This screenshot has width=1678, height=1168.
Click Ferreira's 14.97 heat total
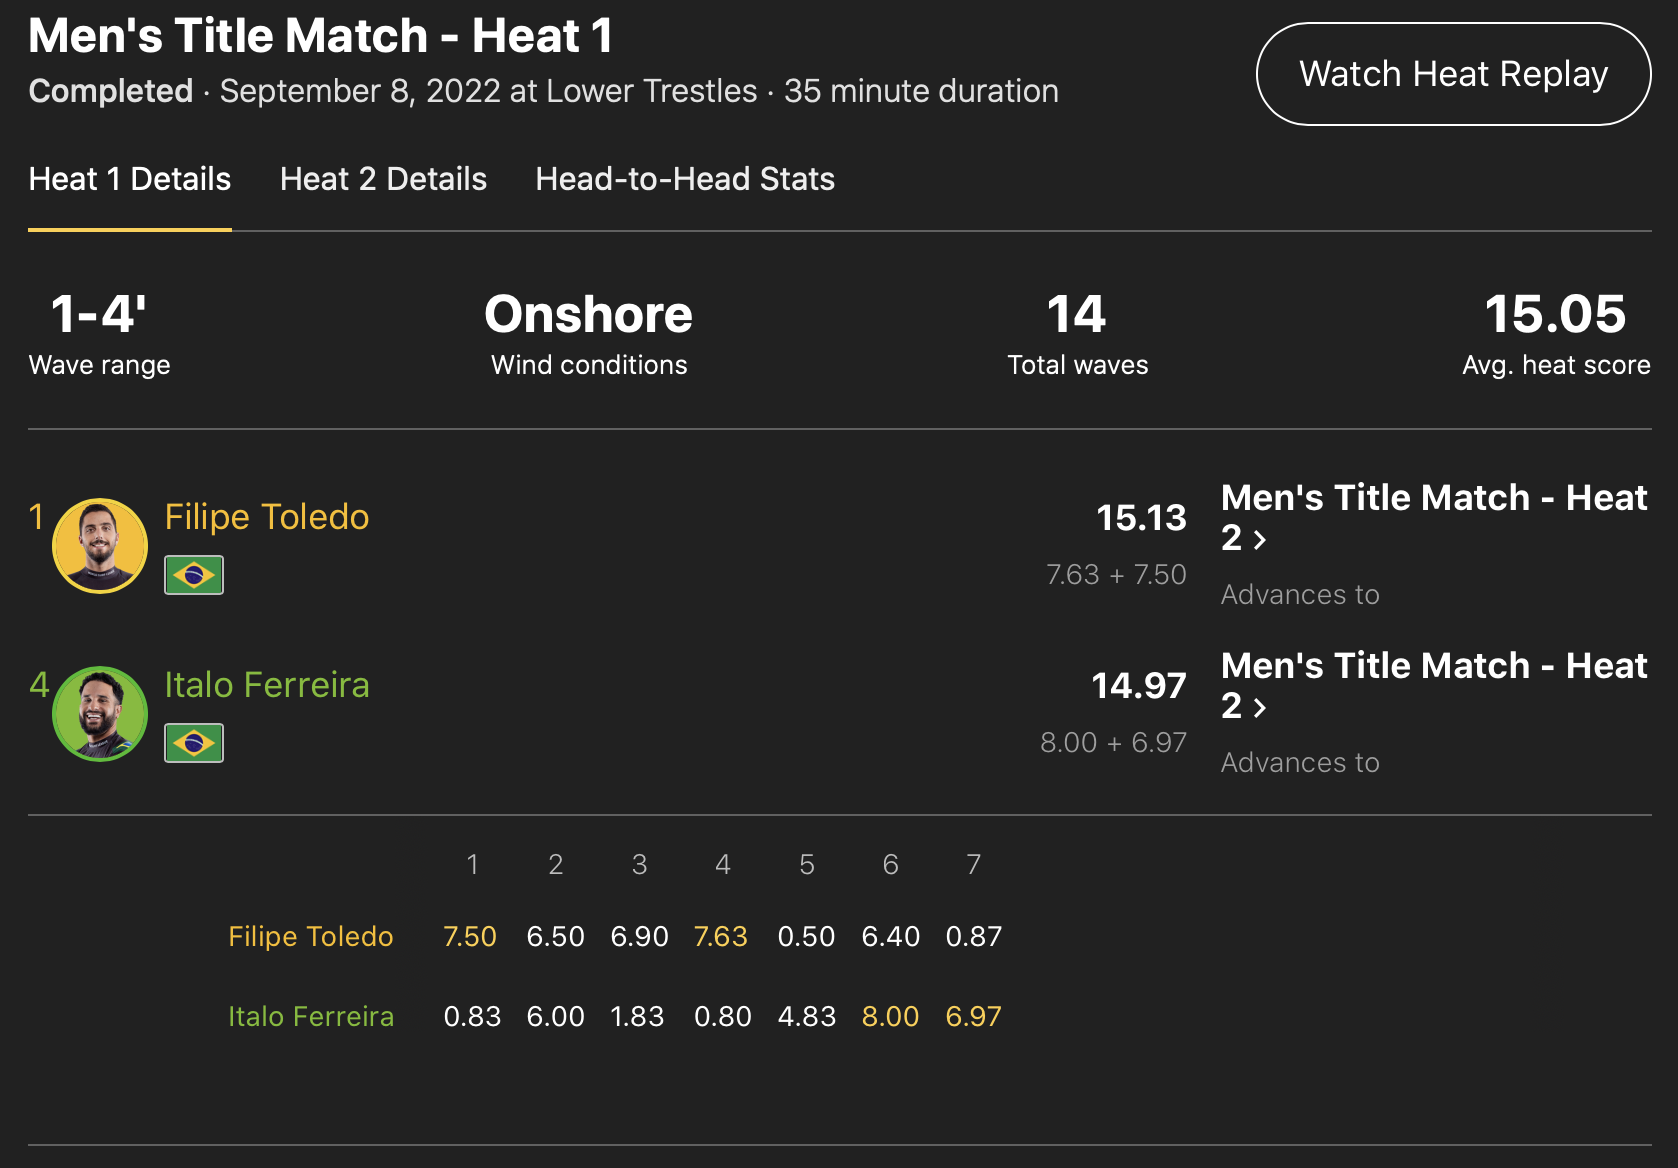(x=1138, y=686)
